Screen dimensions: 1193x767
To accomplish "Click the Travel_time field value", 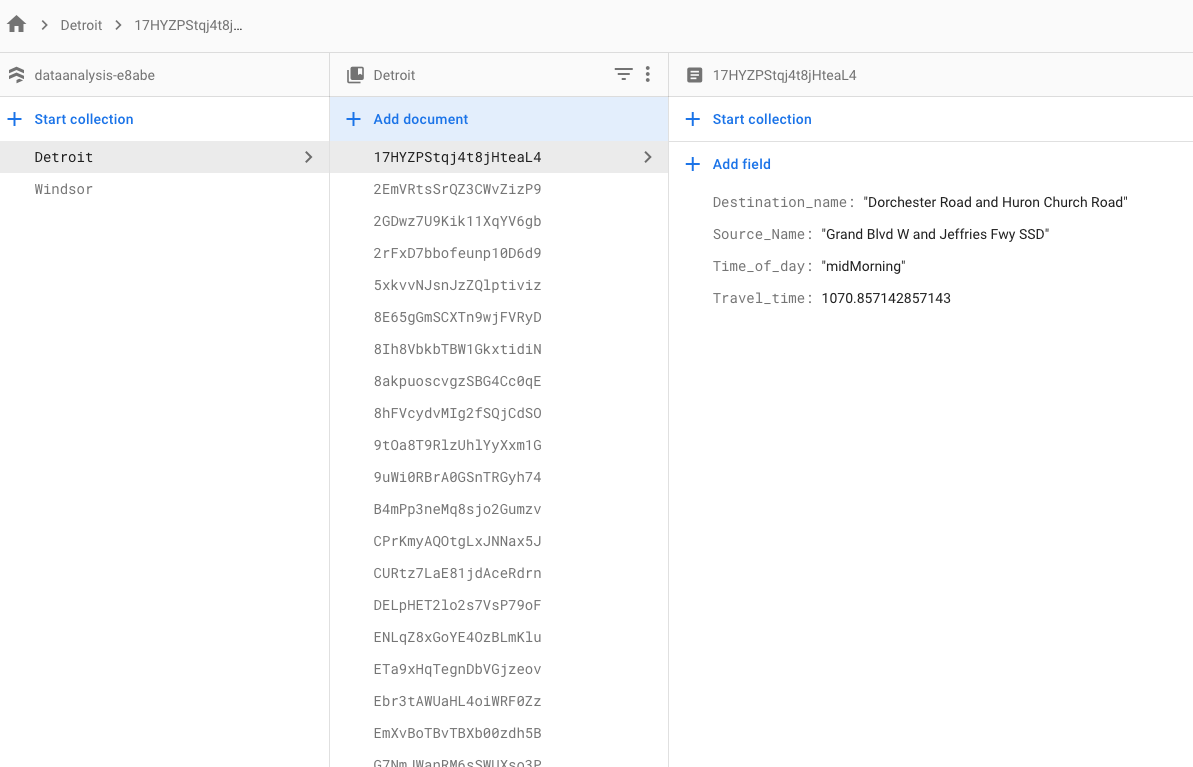I will click(886, 298).
